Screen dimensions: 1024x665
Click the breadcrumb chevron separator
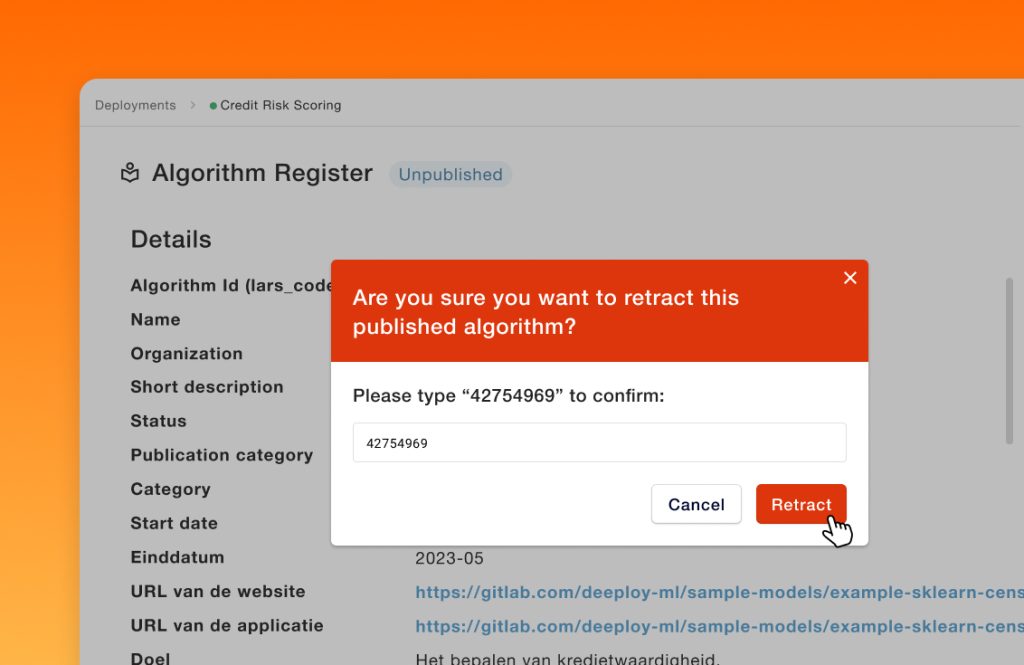tap(193, 105)
